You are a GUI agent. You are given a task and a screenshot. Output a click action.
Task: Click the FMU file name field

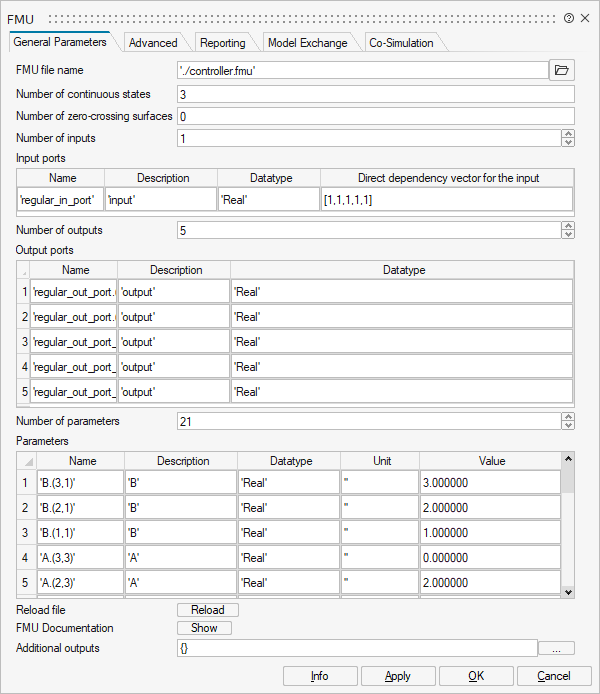tap(362, 70)
